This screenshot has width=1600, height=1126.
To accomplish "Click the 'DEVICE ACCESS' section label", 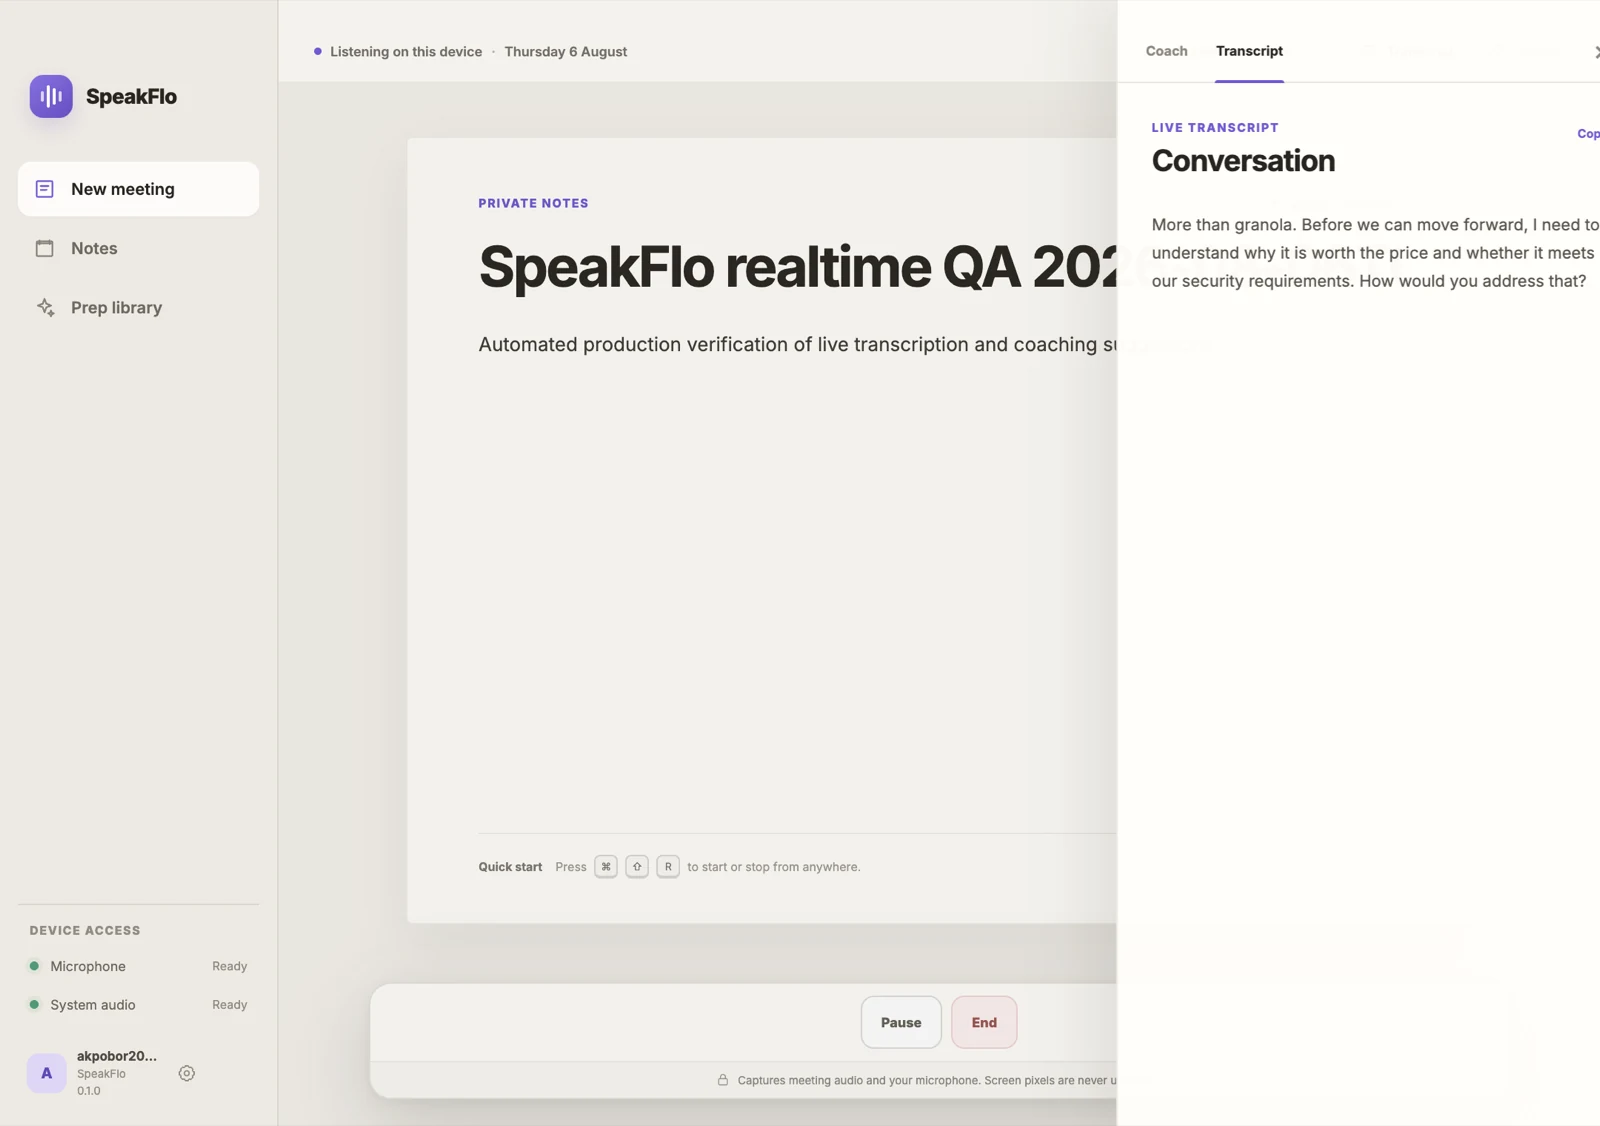I will click(x=85, y=930).
